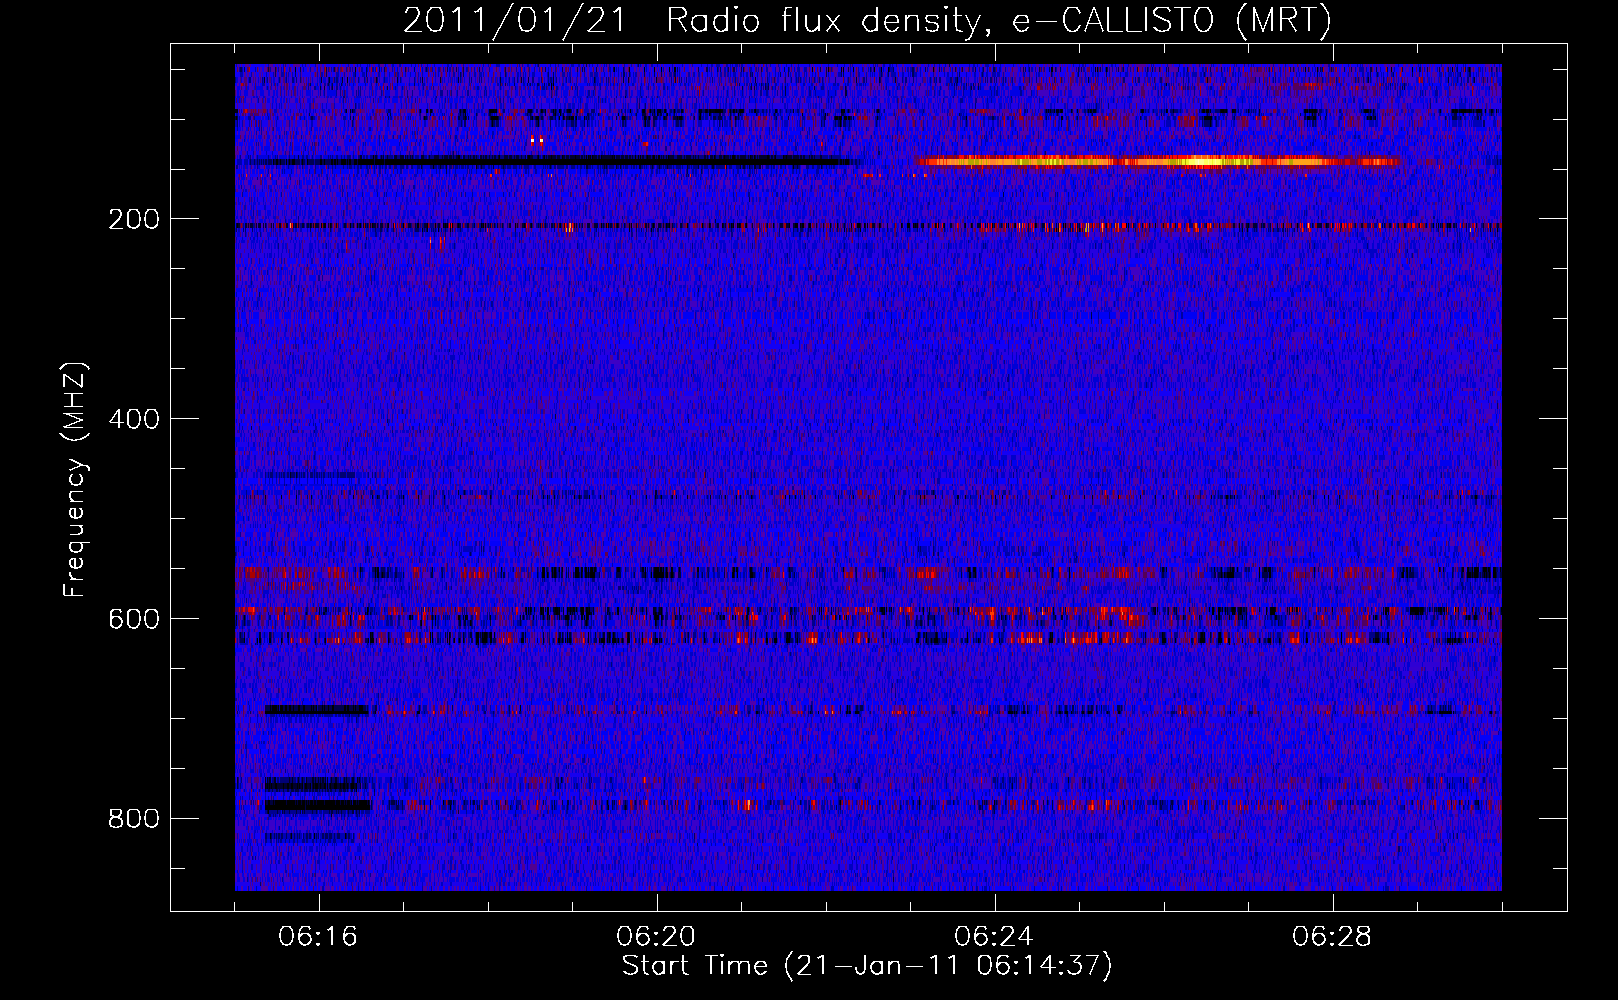Screen dimensions: 1618x1000
Task: Click the 06:28 time tick label
Action: (x=1332, y=937)
